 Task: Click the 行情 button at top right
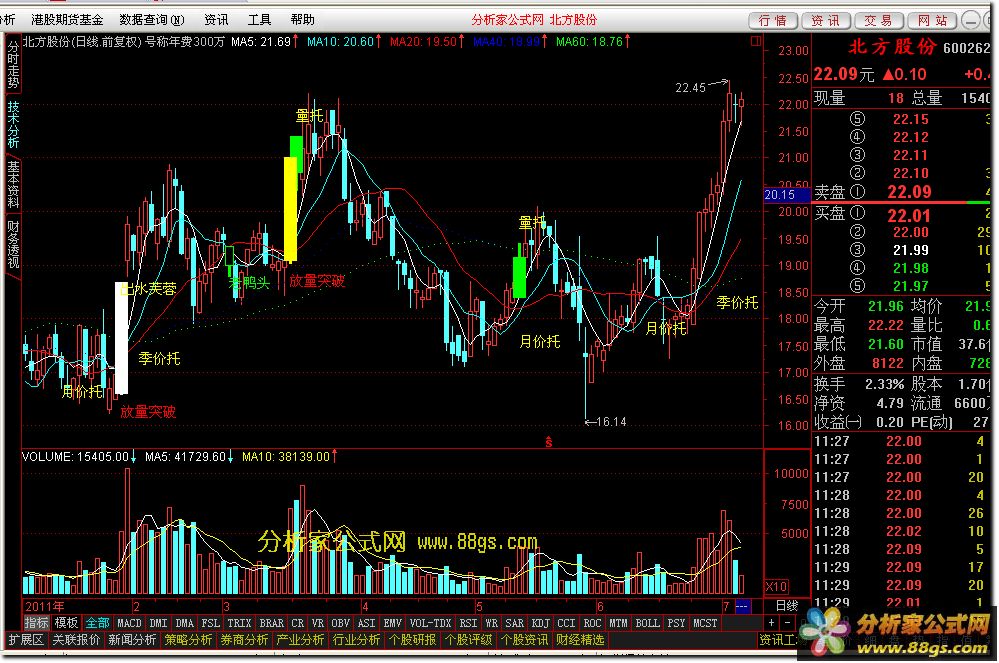773,21
